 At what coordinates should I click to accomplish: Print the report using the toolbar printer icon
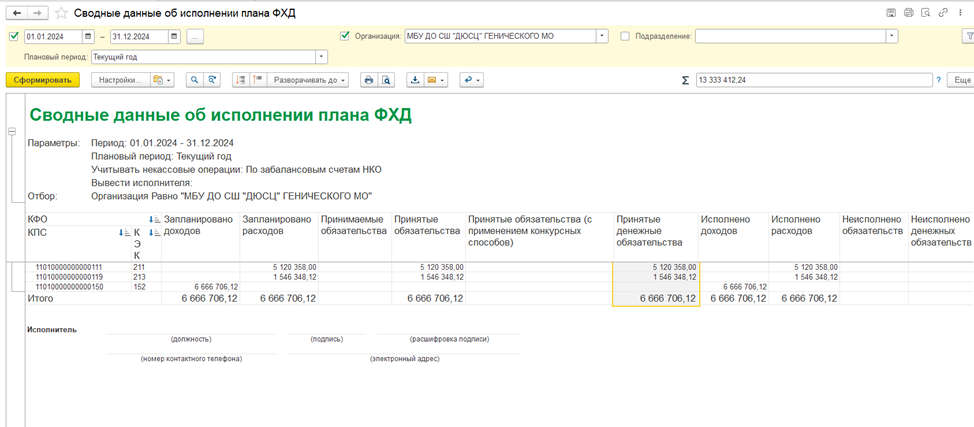369,80
